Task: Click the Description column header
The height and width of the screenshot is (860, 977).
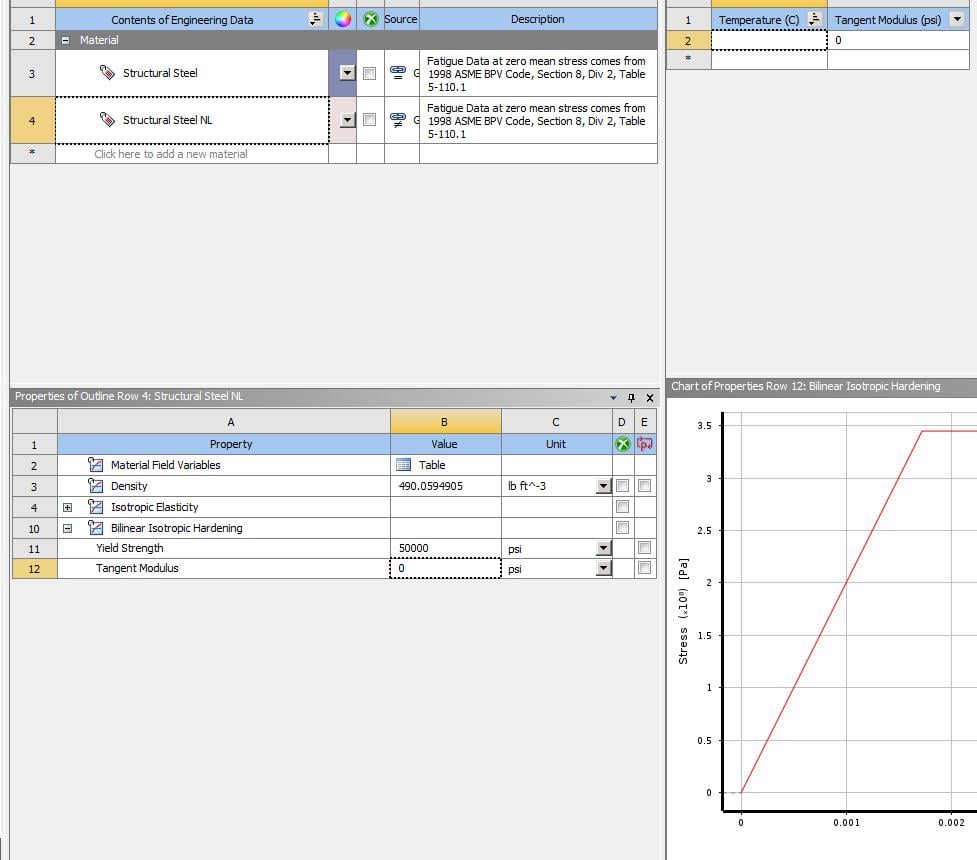Action: click(538, 19)
